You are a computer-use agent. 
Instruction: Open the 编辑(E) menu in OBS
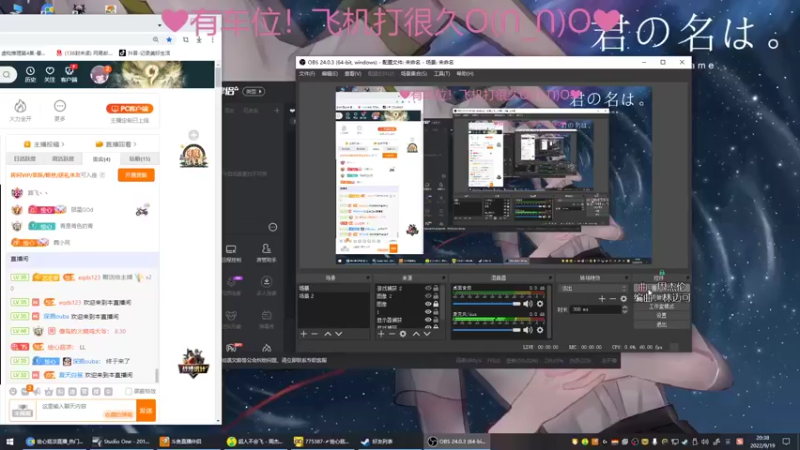tap(330, 74)
